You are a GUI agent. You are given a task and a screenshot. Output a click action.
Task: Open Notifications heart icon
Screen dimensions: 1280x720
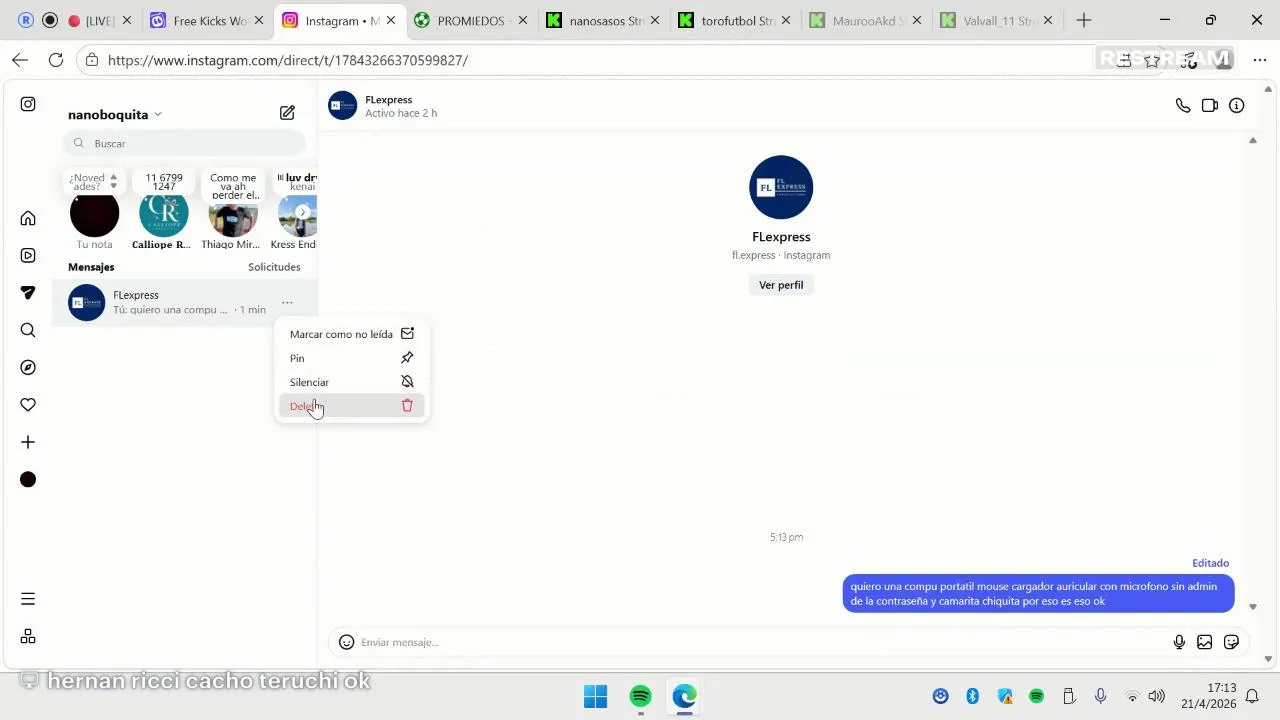pyautogui.click(x=28, y=405)
